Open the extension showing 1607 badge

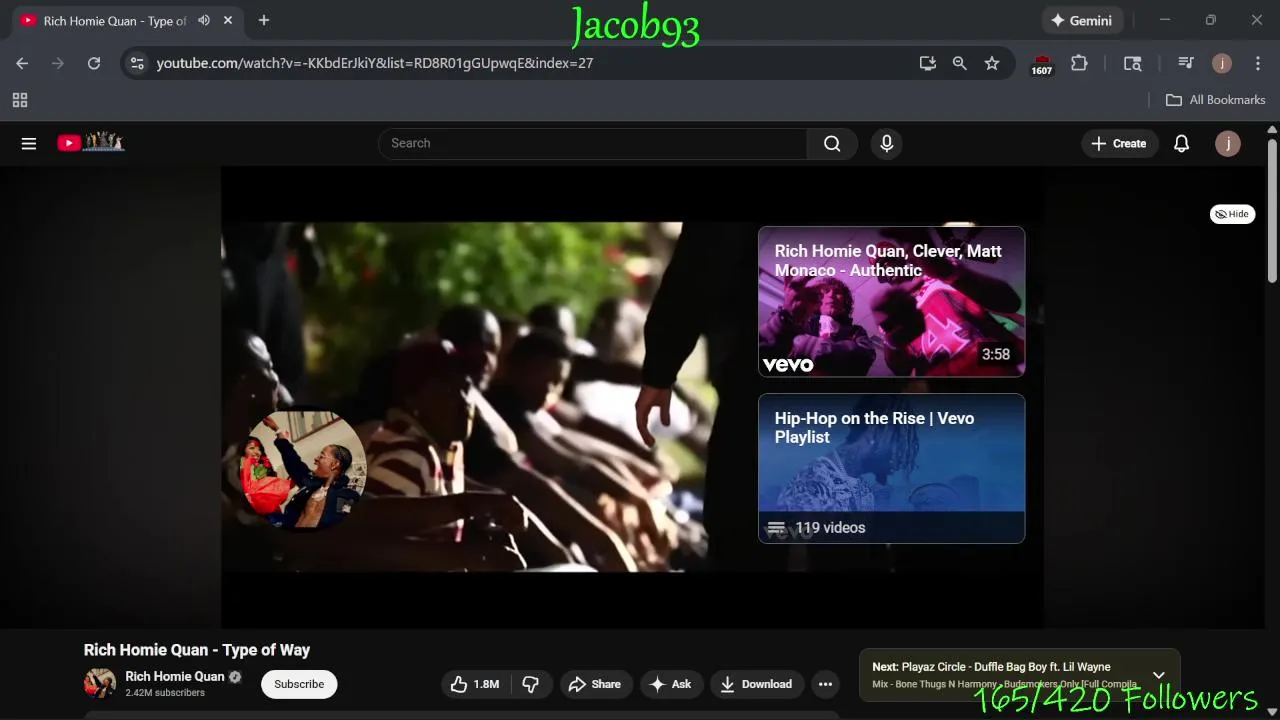pos(1042,65)
